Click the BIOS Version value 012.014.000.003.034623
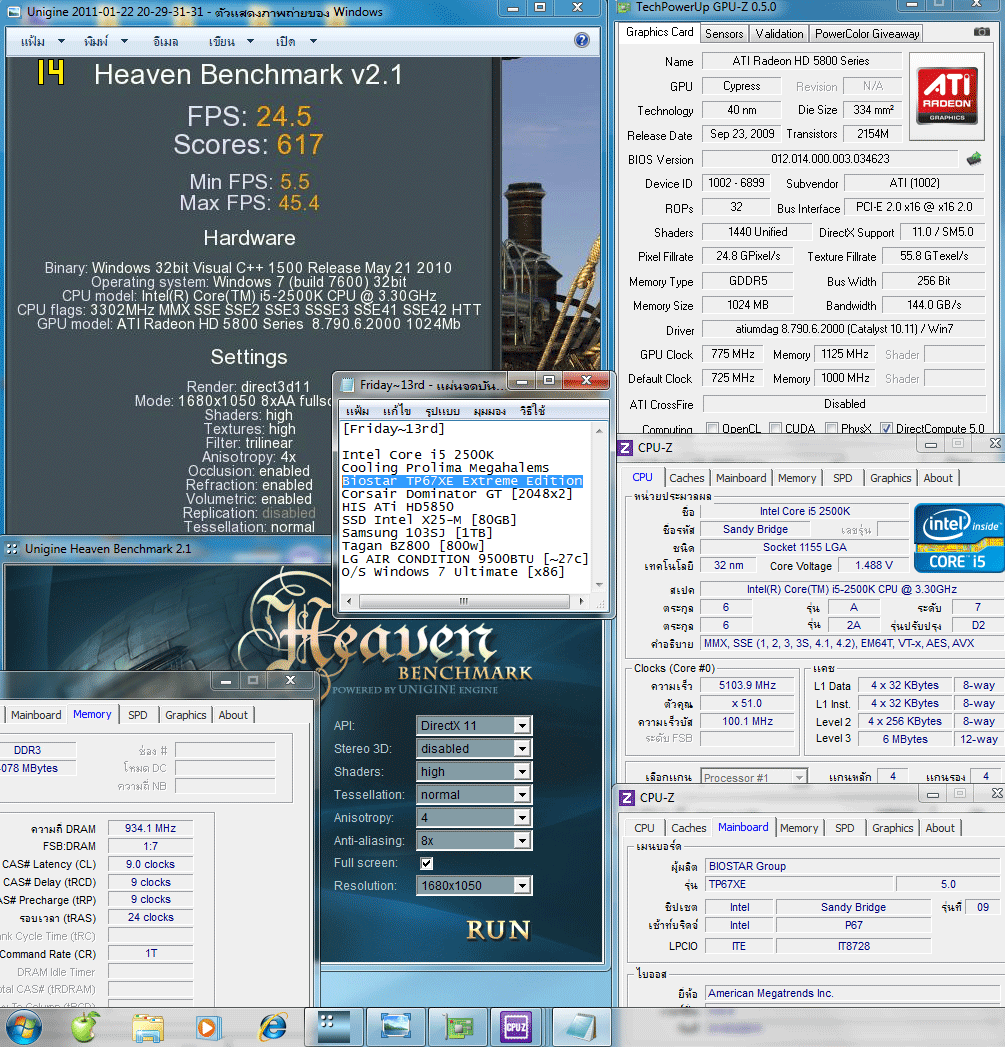Image resolution: width=1005 pixels, height=1047 pixels. pos(830,159)
